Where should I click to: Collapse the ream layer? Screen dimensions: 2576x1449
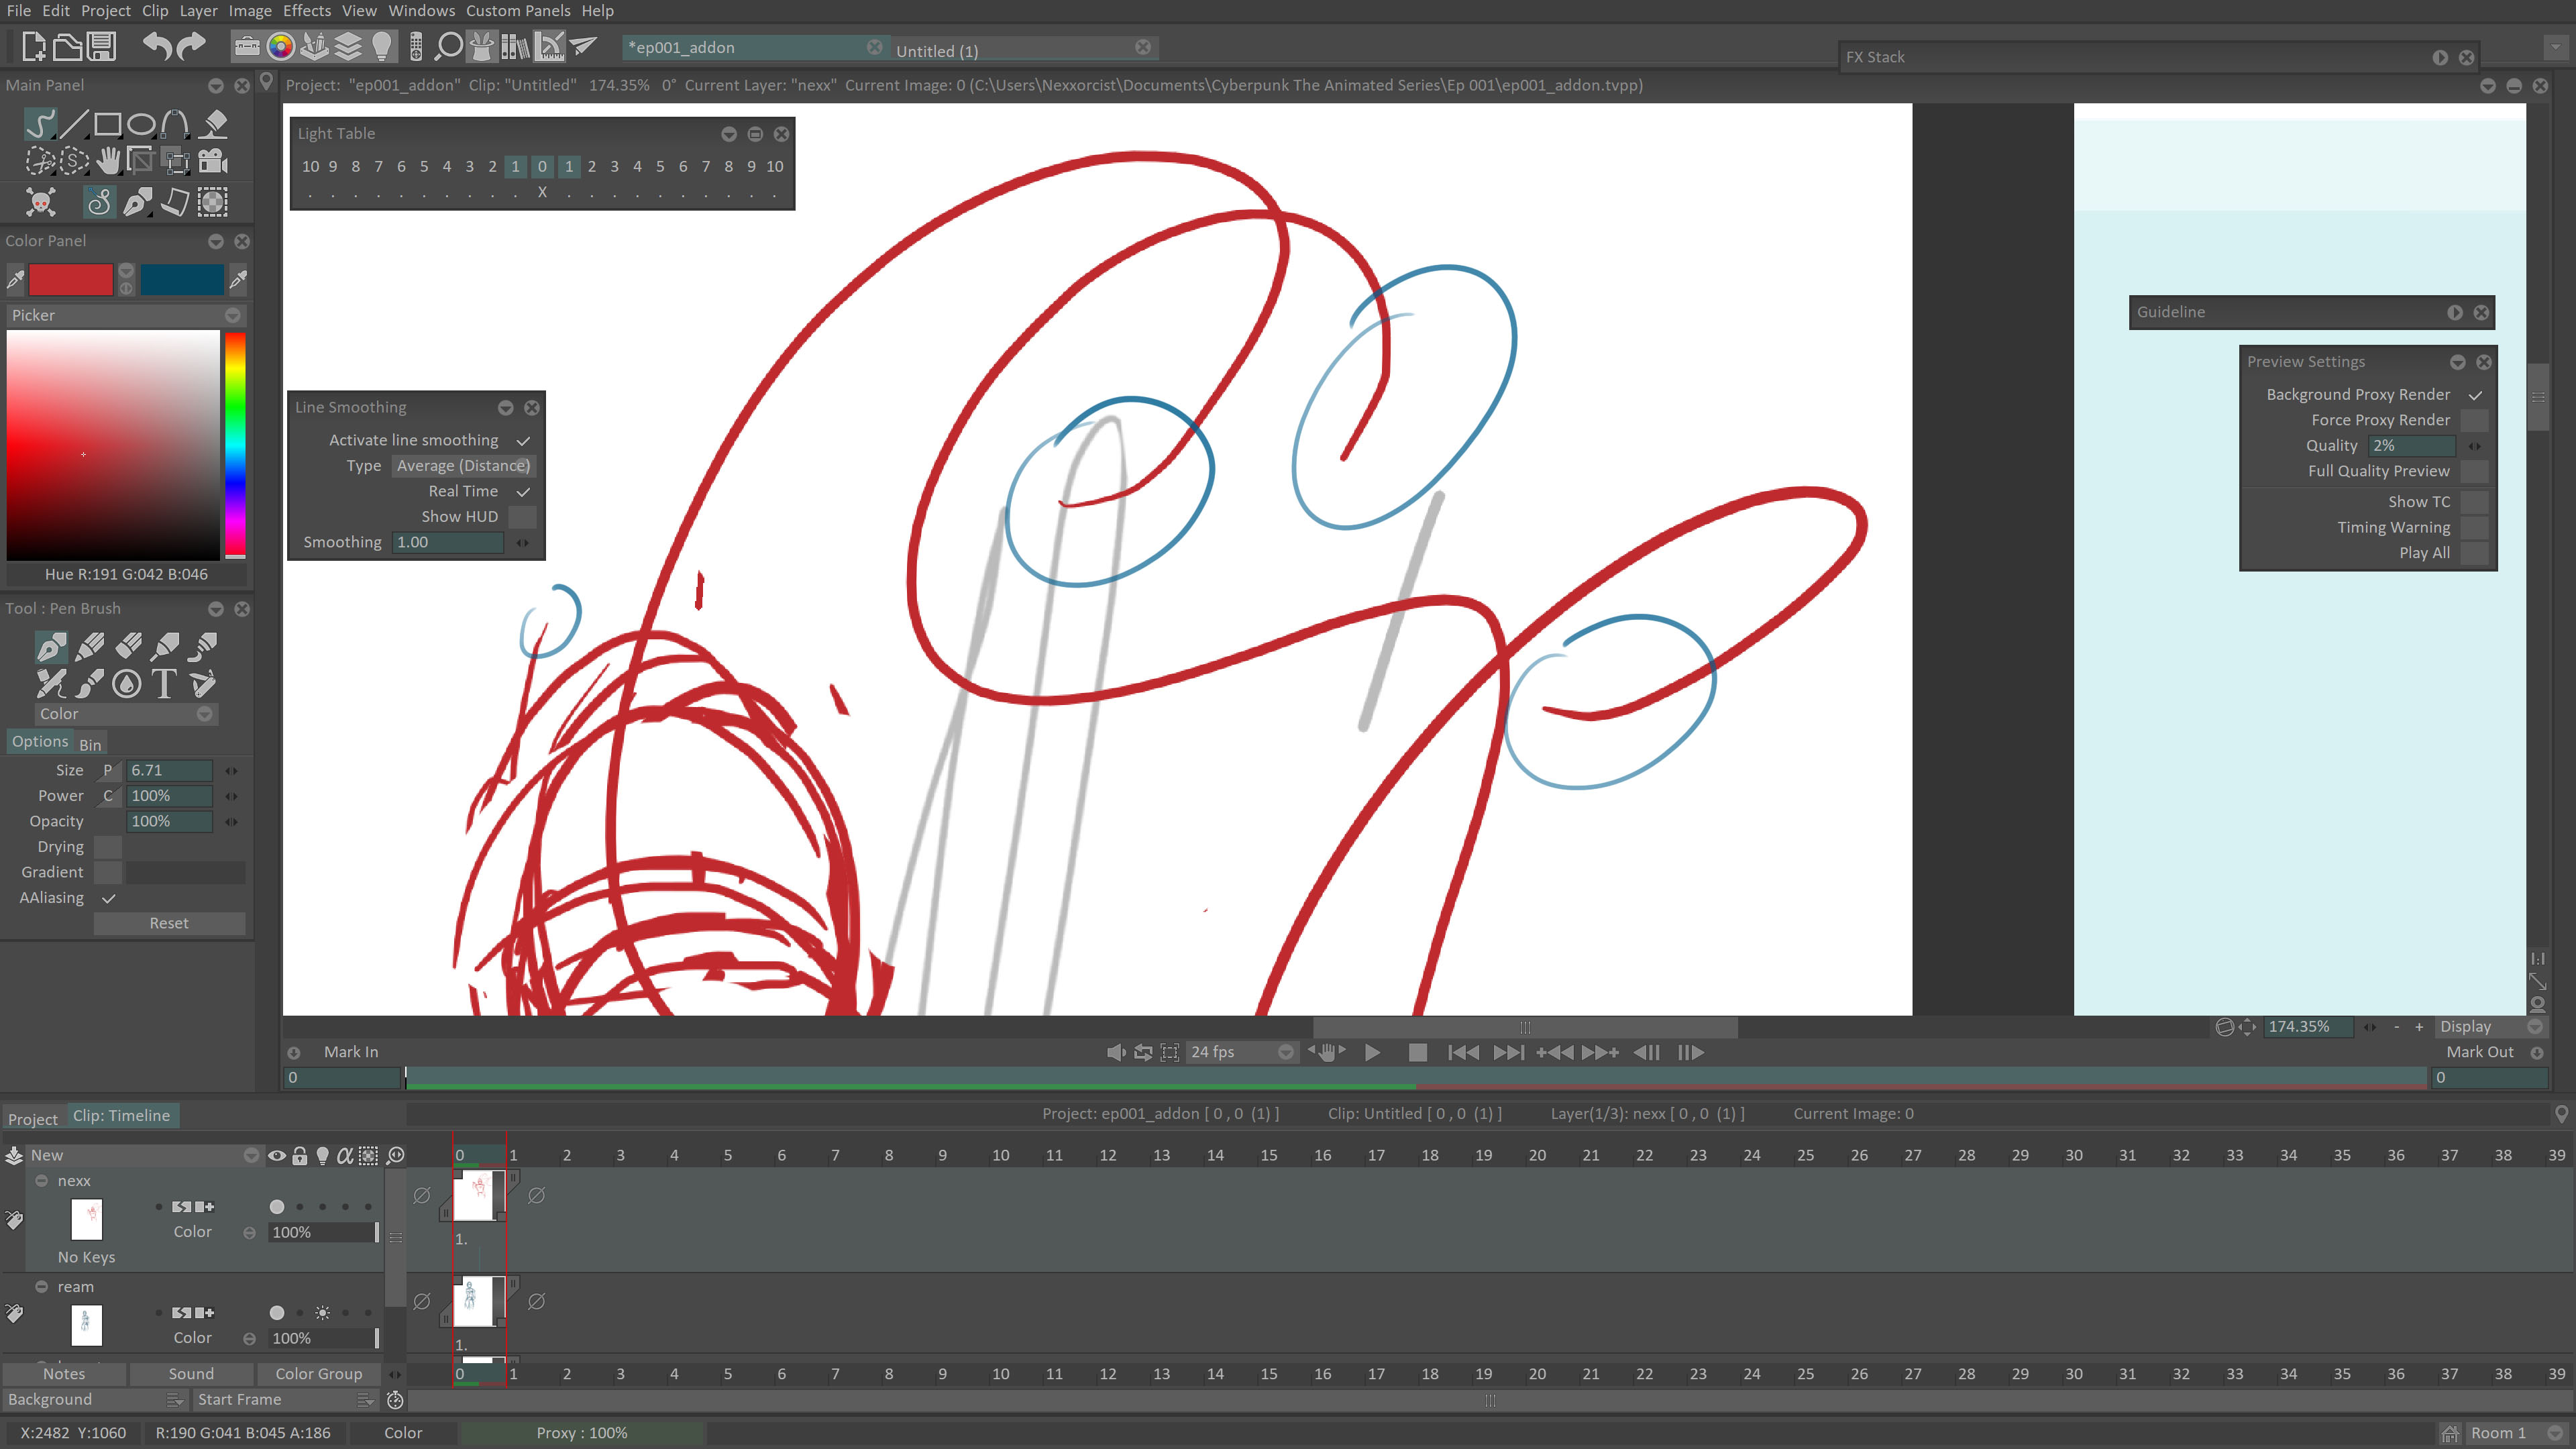tap(42, 1287)
